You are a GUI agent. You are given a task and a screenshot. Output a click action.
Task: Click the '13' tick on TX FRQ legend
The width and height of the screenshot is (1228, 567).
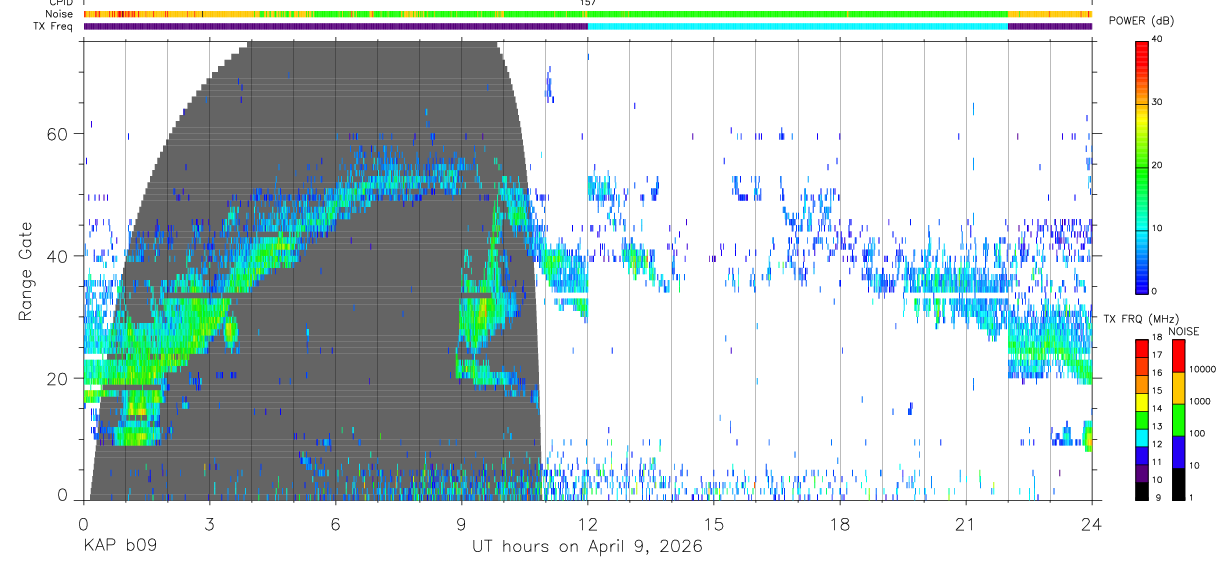1158,426
